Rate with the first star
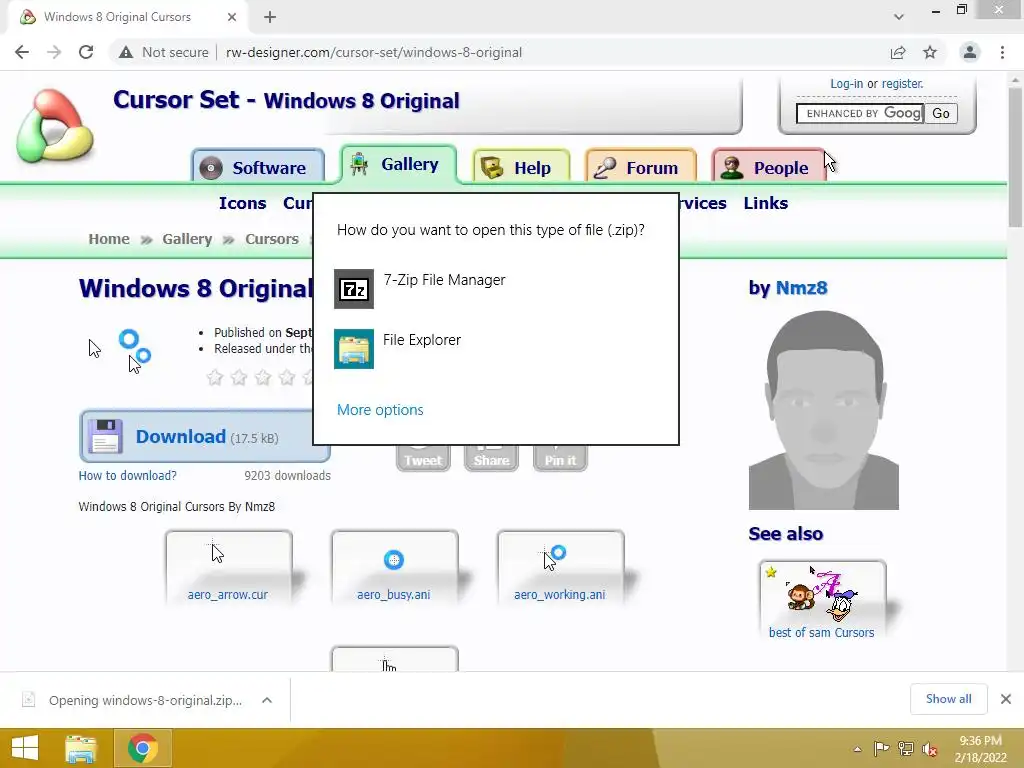Image resolution: width=1024 pixels, height=768 pixels. pyautogui.click(x=215, y=377)
